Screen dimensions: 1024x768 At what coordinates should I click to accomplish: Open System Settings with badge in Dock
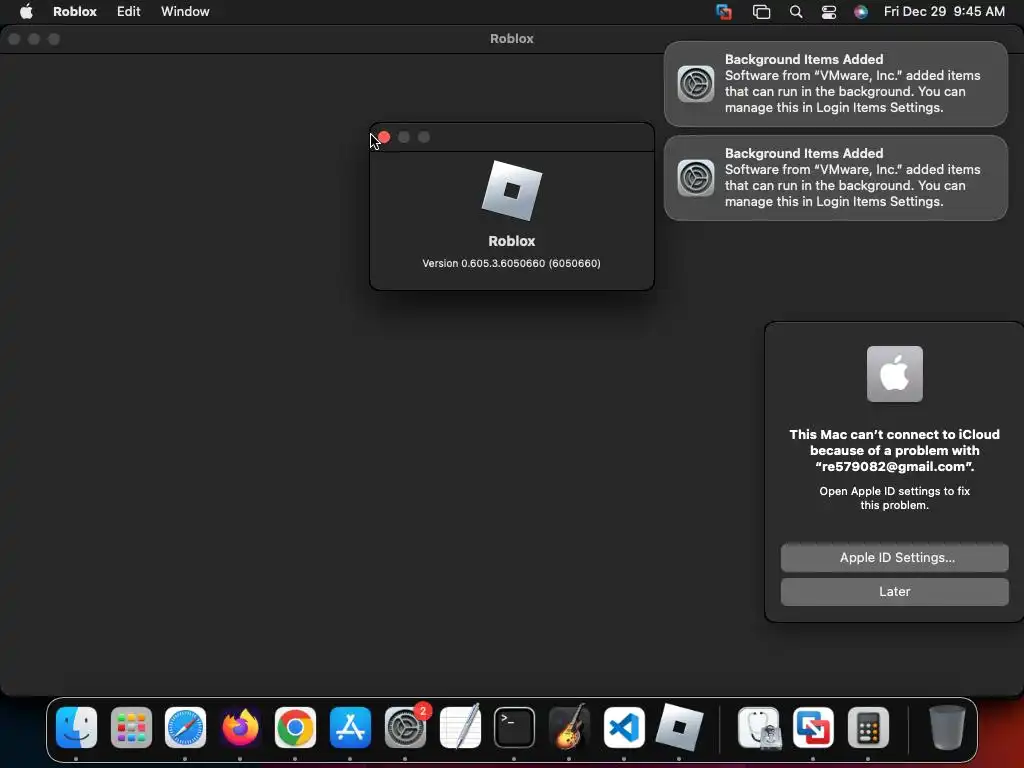[x=405, y=727]
